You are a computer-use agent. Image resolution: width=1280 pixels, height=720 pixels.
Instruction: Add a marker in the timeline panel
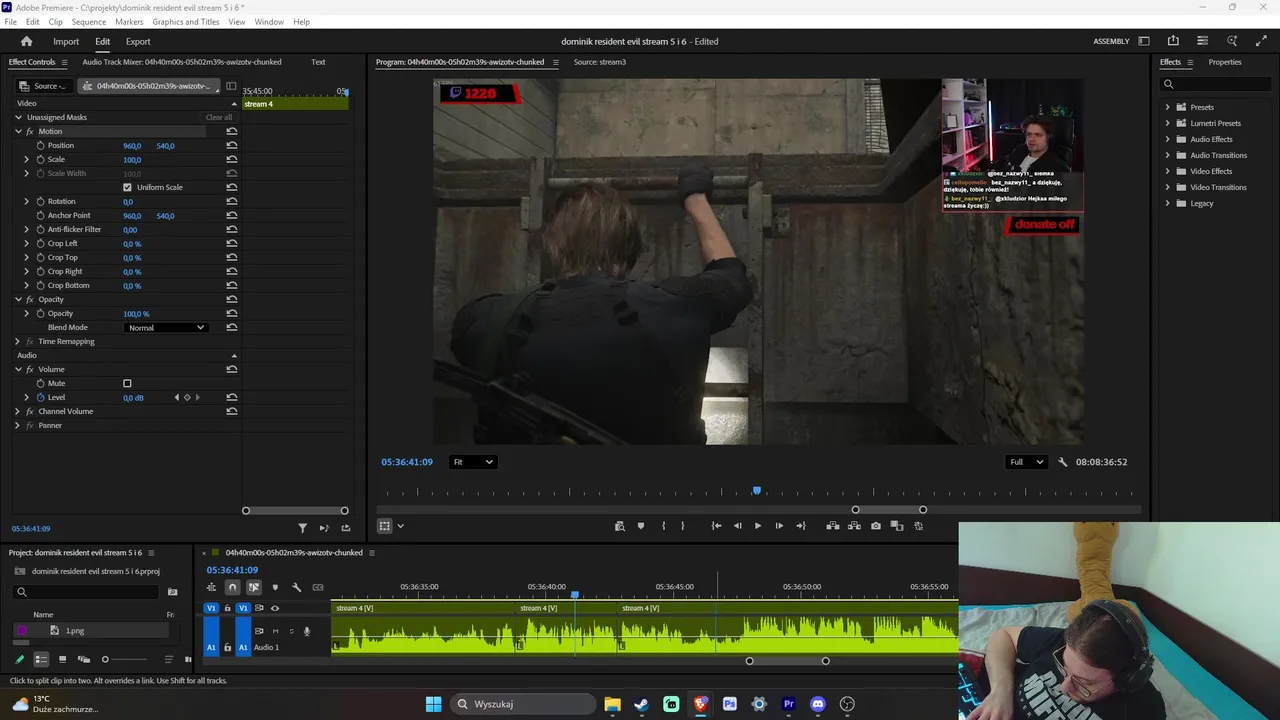click(275, 587)
